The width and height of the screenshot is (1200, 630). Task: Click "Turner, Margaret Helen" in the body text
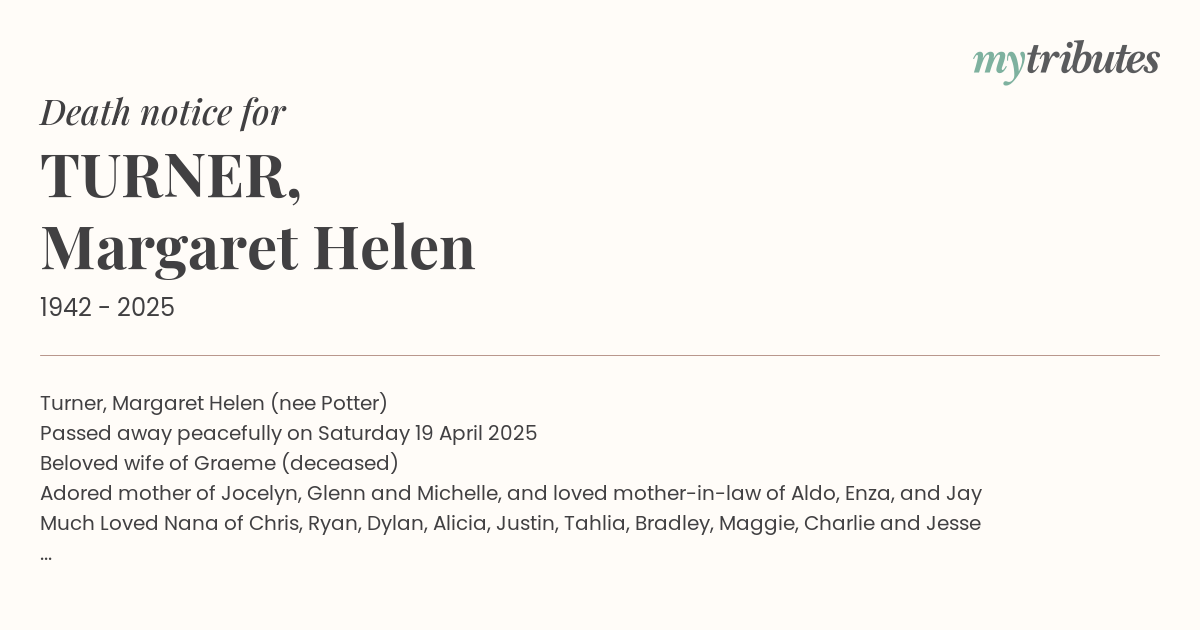pyautogui.click(x=151, y=403)
